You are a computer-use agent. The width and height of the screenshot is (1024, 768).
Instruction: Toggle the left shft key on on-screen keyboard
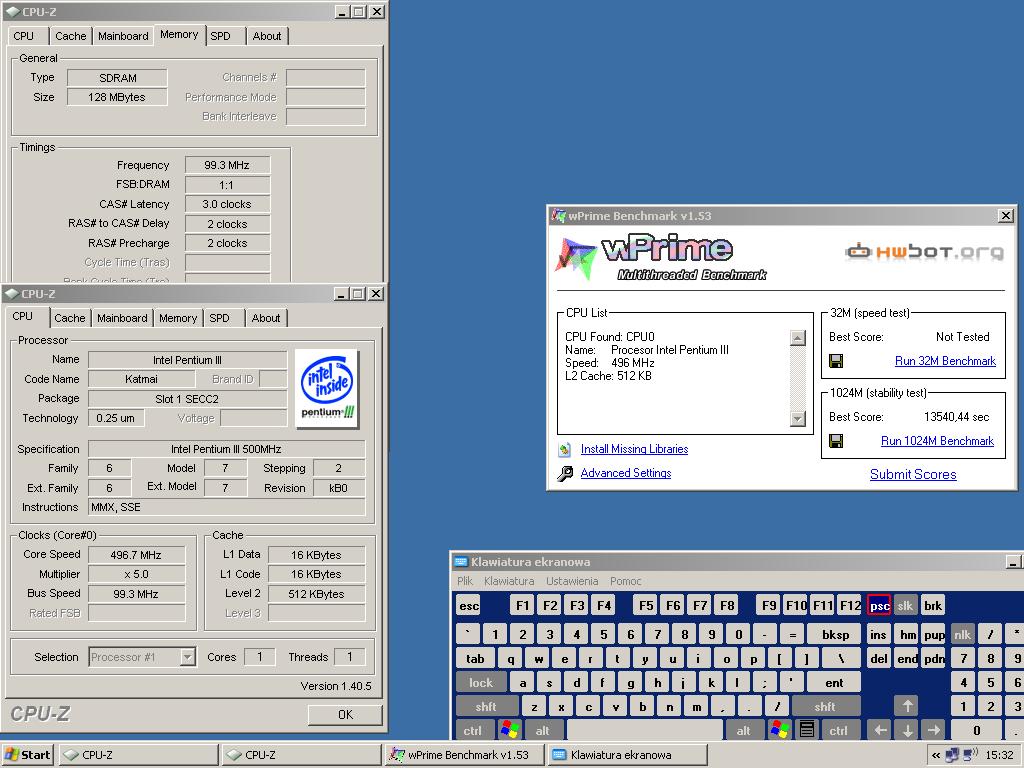487,706
